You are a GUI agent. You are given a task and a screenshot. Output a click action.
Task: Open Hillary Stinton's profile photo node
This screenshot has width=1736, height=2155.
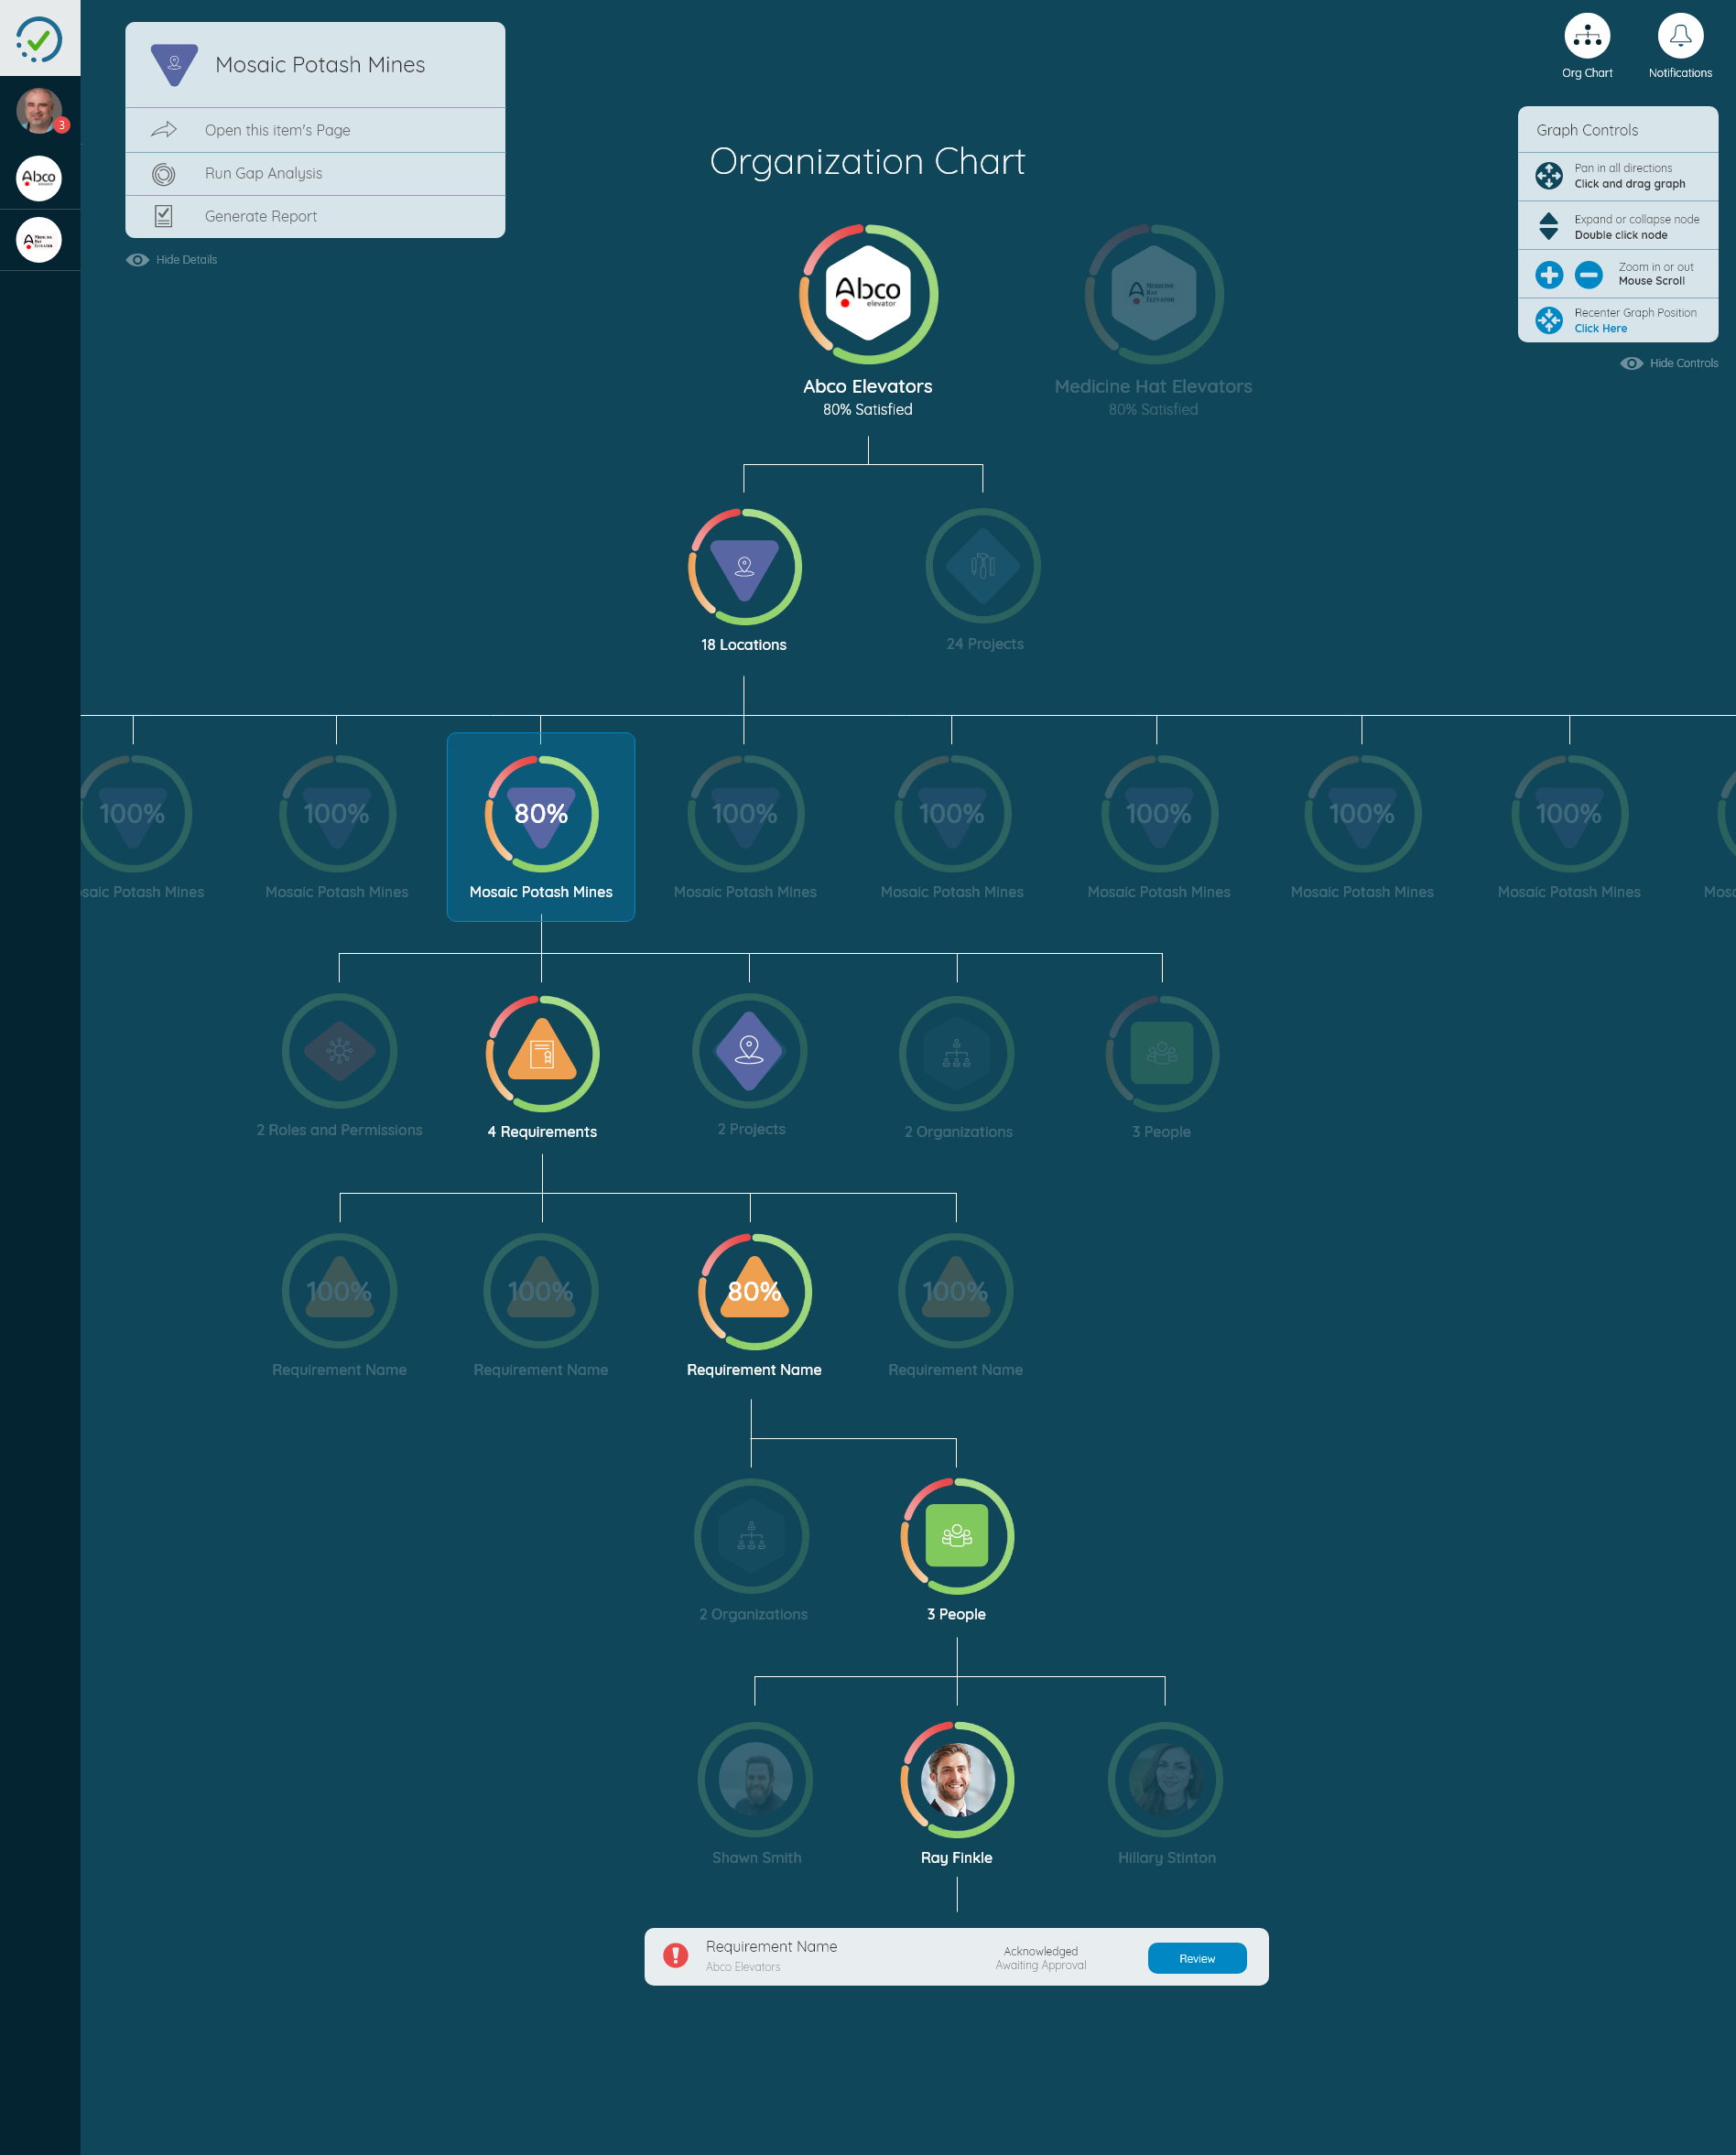click(x=1165, y=1779)
